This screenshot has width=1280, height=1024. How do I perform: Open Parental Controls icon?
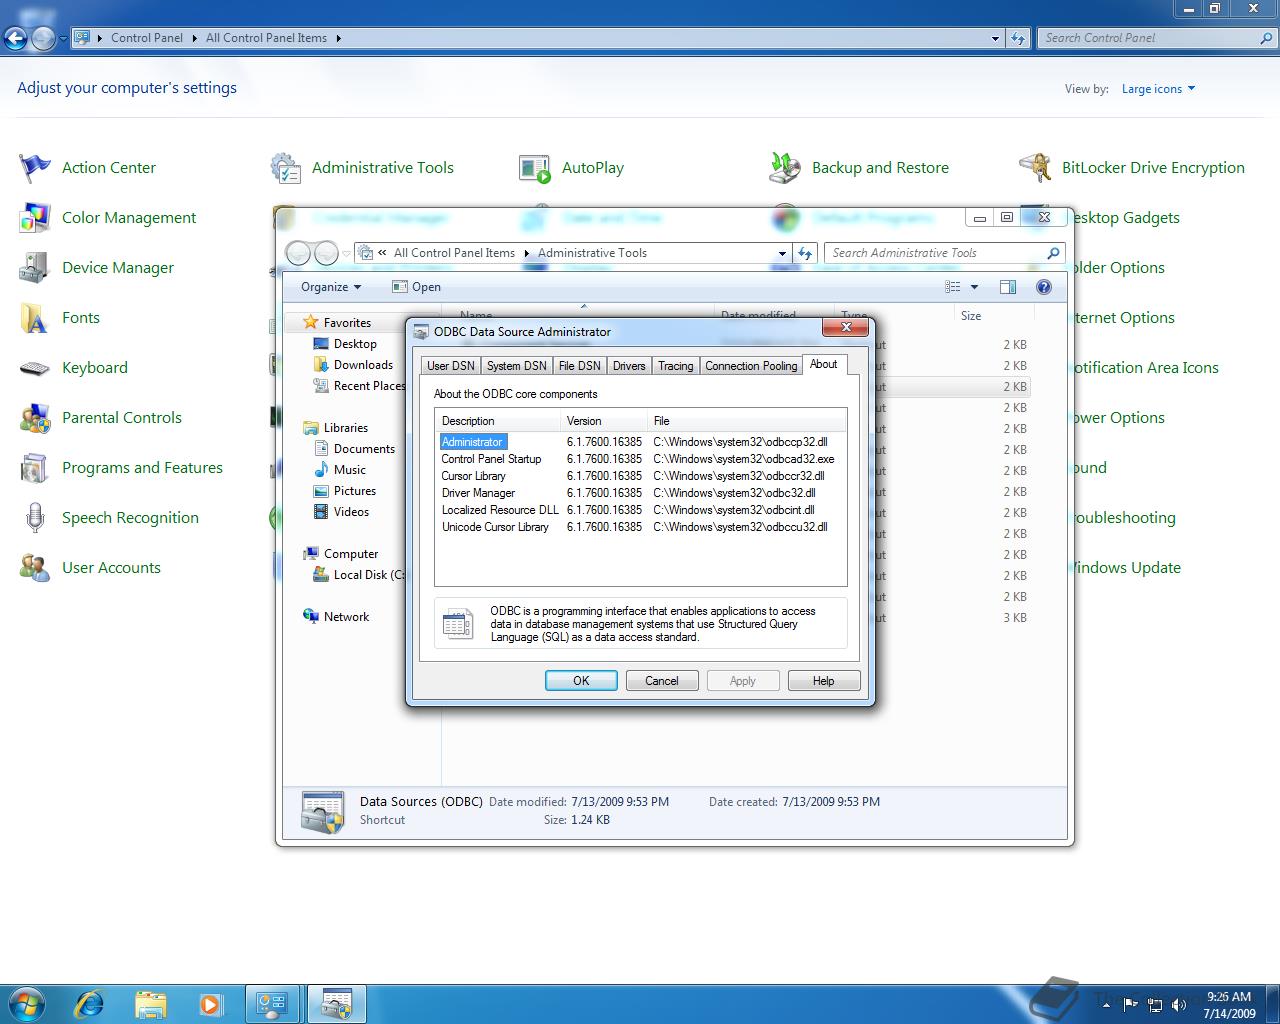click(35, 418)
